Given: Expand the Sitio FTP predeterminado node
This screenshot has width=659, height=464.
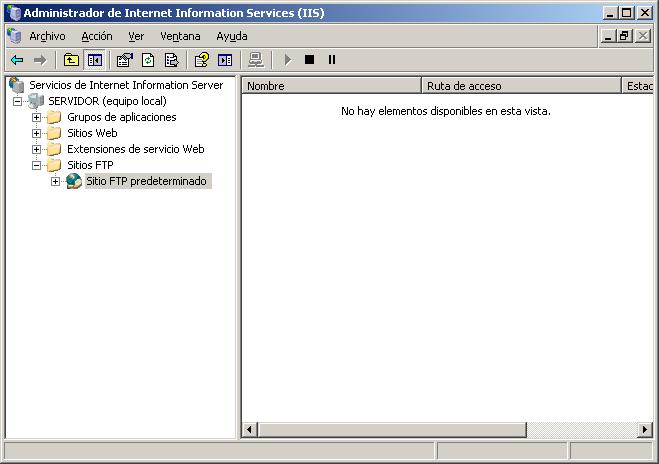Looking at the screenshot, I should [56, 181].
